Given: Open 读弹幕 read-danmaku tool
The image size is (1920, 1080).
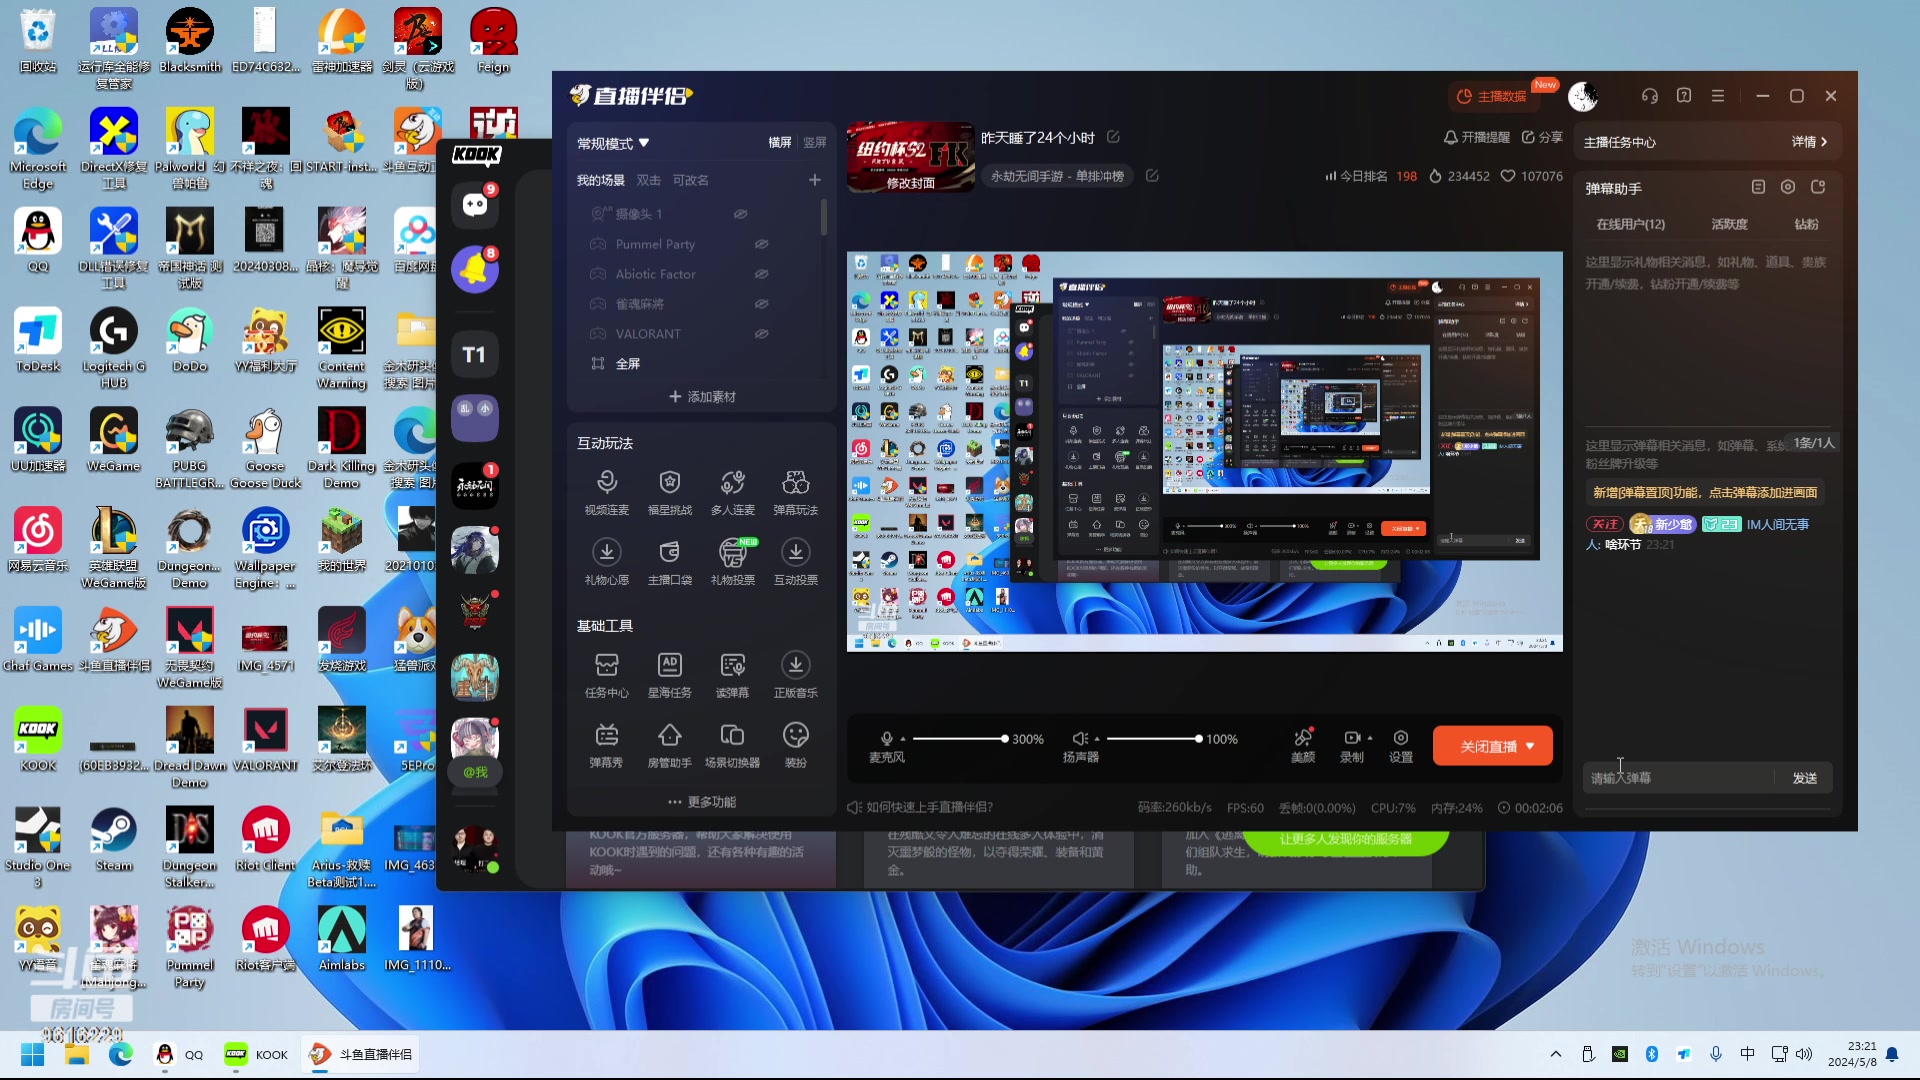Looking at the screenshot, I should click(x=733, y=675).
